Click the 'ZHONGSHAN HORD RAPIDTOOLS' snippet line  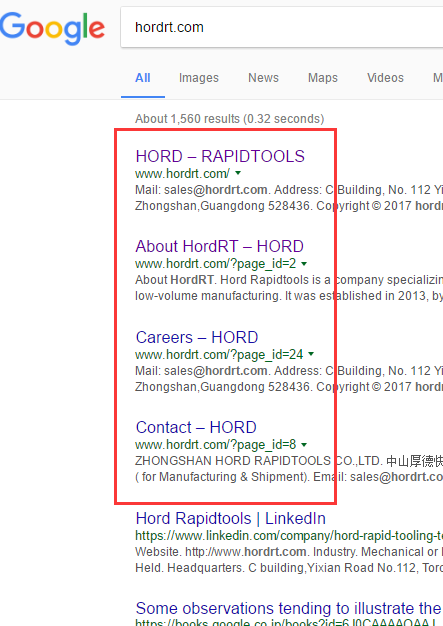coord(289,461)
